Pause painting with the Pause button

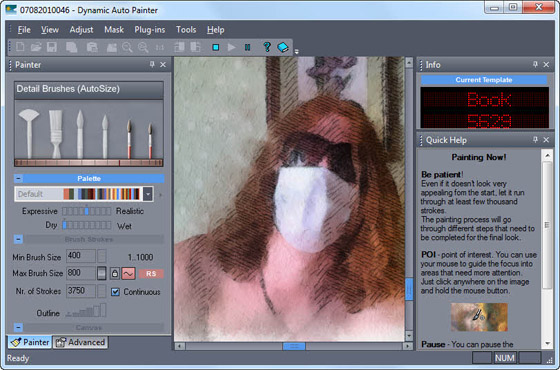click(247, 47)
